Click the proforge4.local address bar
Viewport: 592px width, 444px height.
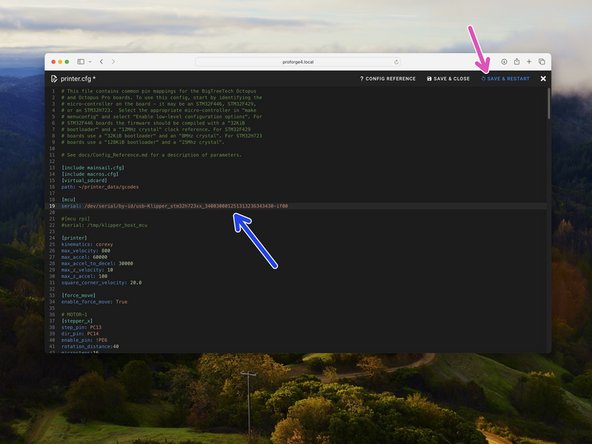[x=298, y=62]
